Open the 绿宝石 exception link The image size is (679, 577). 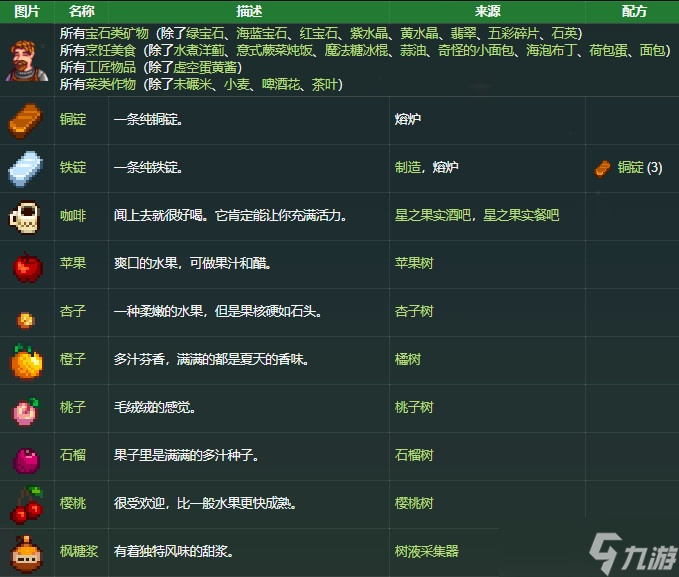205,33
